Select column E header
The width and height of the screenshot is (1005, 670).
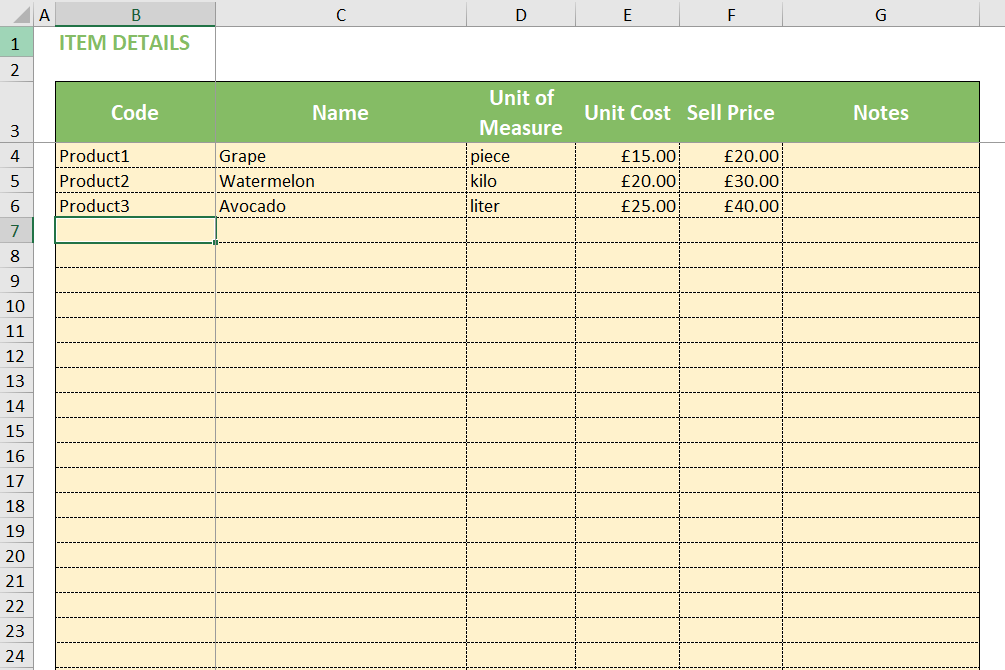627,14
